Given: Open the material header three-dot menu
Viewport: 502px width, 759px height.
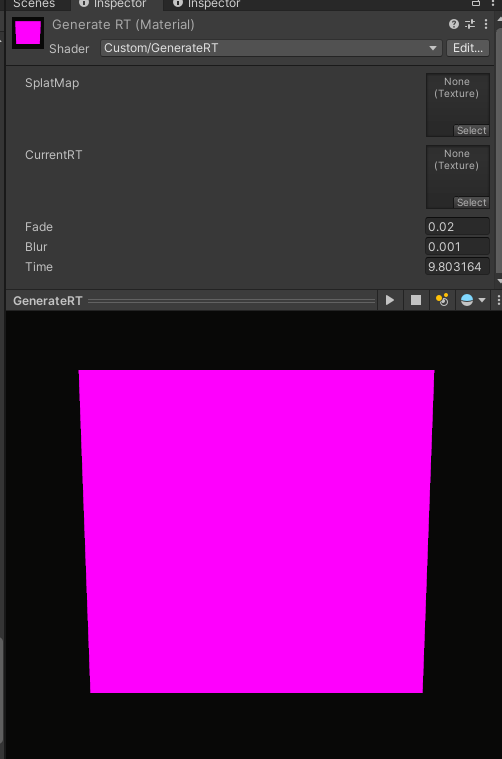Looking at the screenshot, I should pyautogui.click(x=486, y=24).
